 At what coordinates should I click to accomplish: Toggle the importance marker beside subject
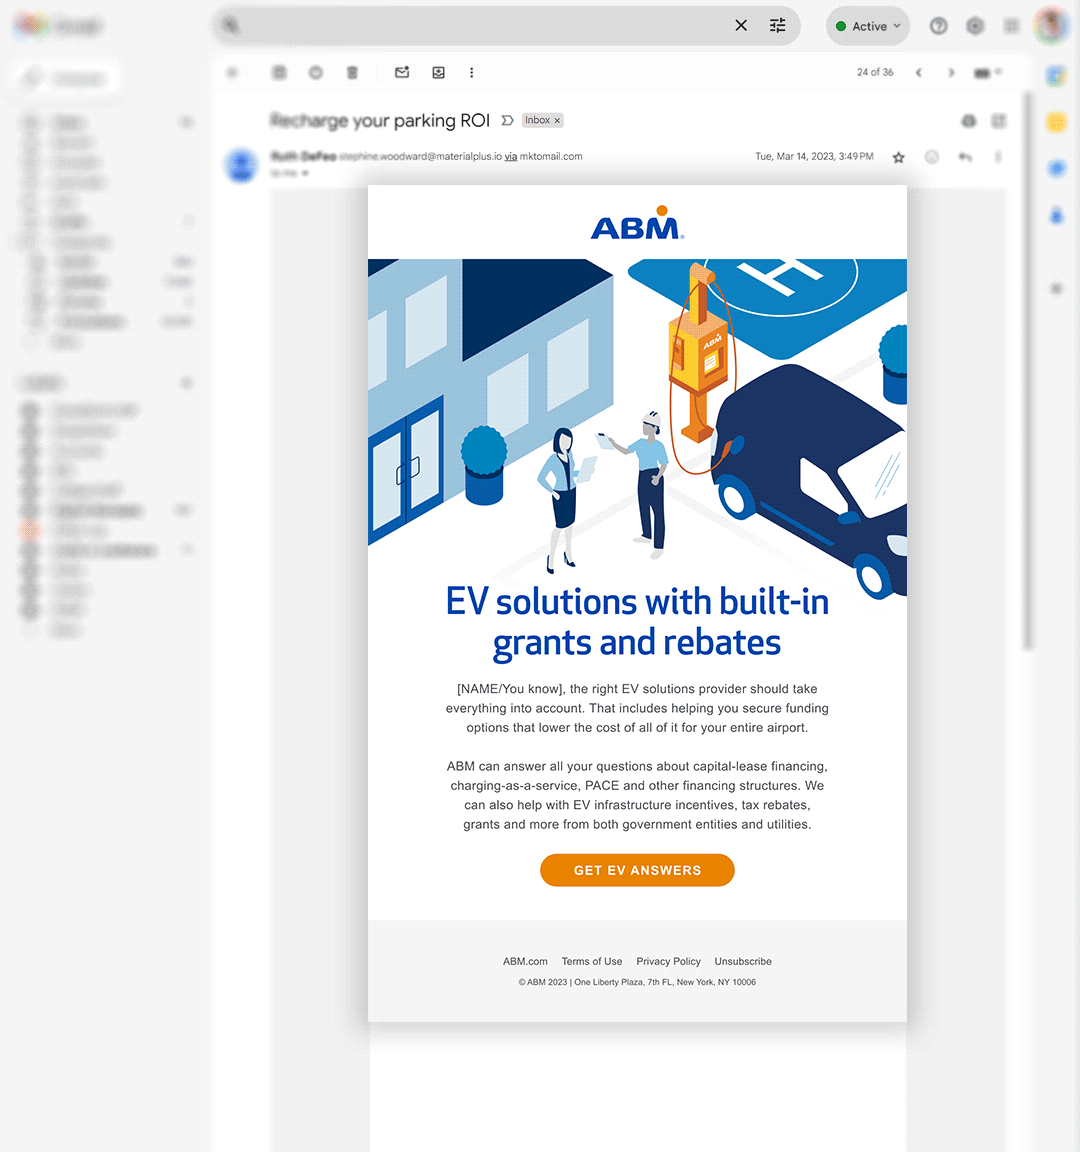click(x=507, y=120)
